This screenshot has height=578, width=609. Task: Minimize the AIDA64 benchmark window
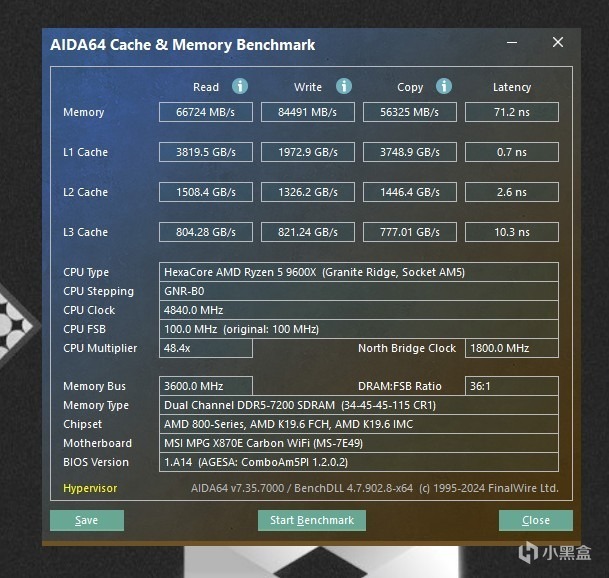[512, 42]
